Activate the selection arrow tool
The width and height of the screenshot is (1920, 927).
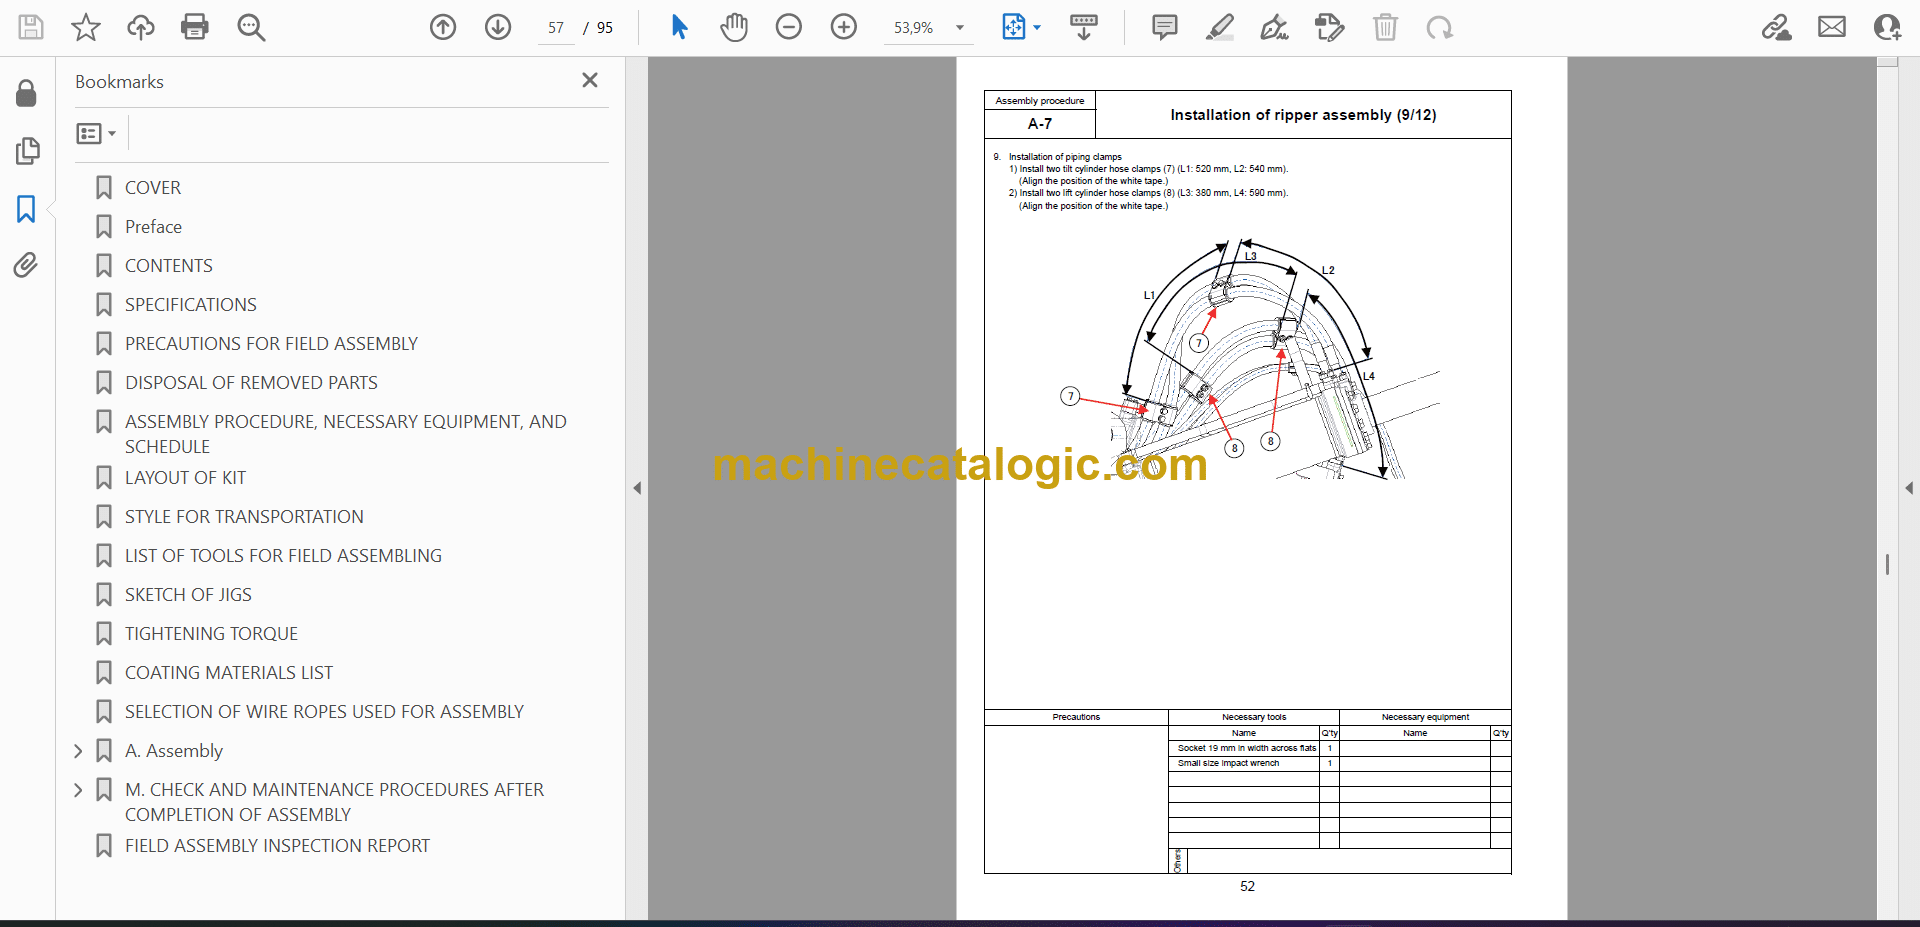(680, 27)
